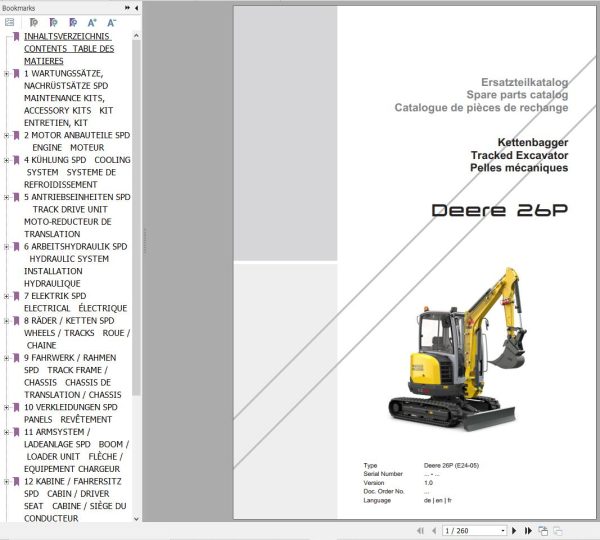The height and width of the screenshot is (540, 600).
Task: Click the 'Ersatzteilkatalog' heading text
Action: [x=525, y=82]
